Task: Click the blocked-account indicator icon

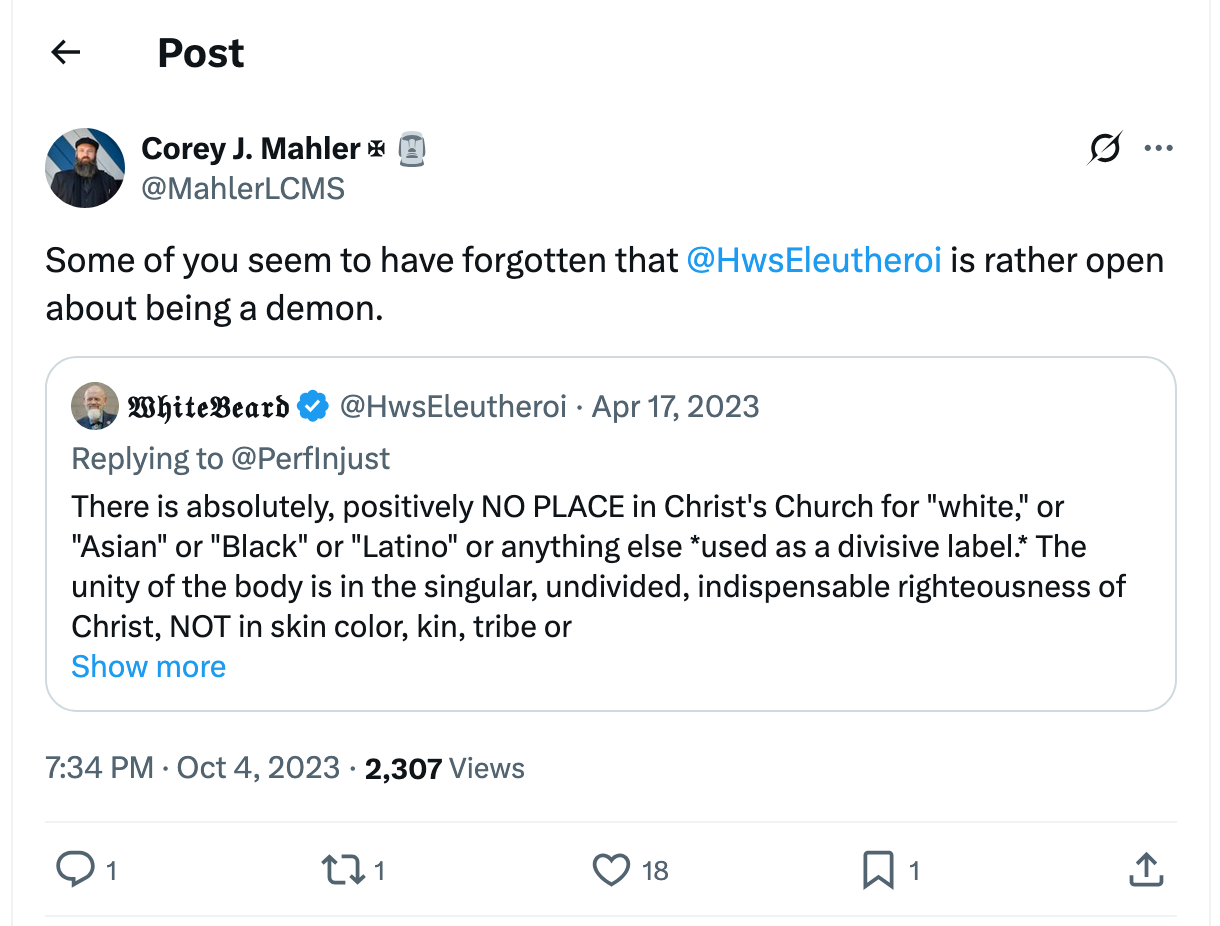Action: (1104, 147)
